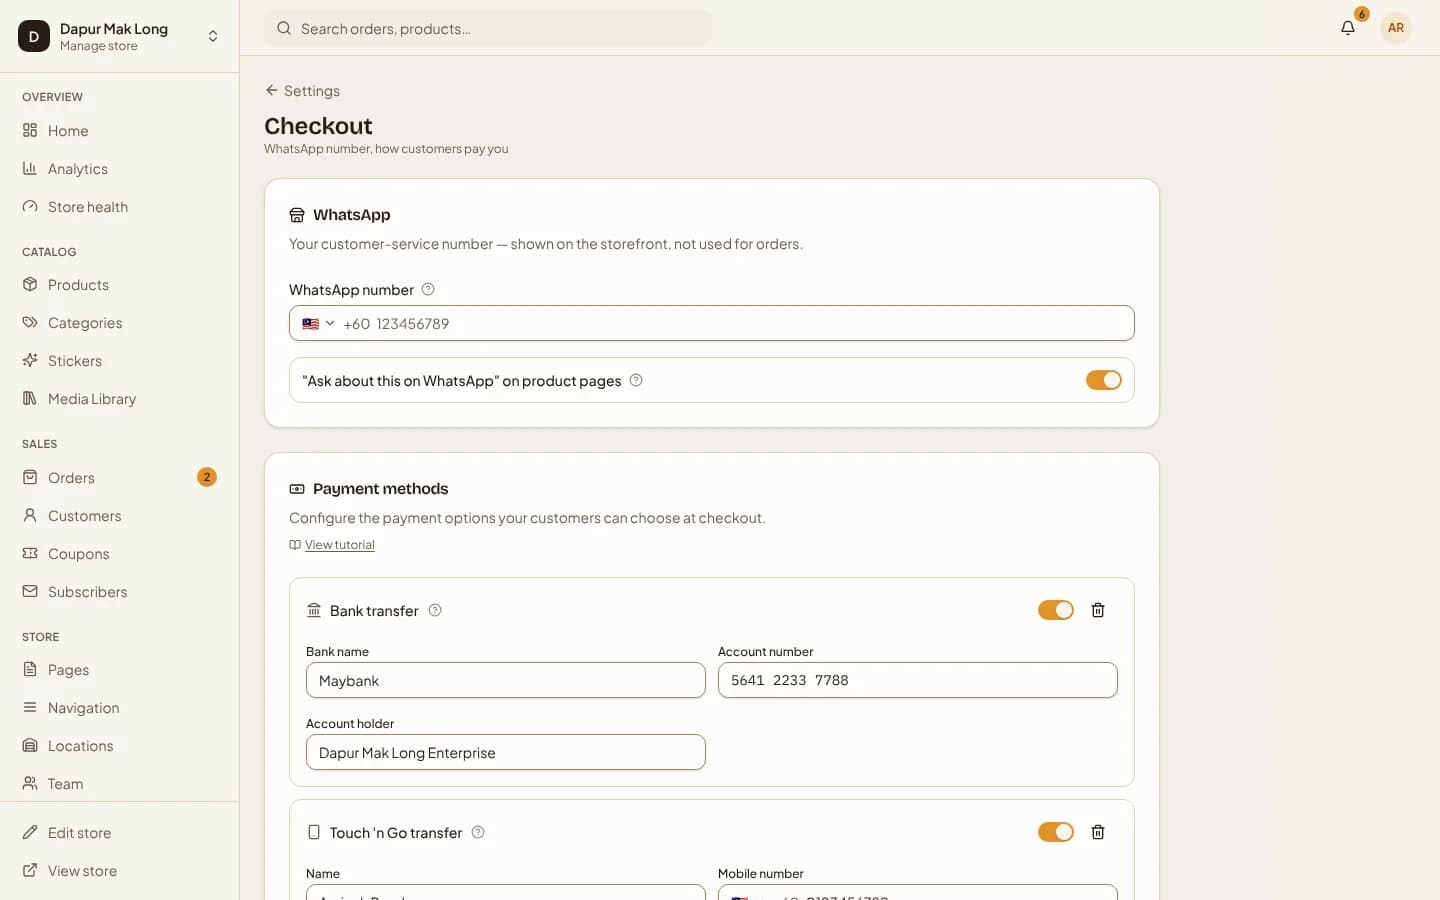Disable the Bank transfer toggle
The image size is (1440, 900).
(1056, 610)
